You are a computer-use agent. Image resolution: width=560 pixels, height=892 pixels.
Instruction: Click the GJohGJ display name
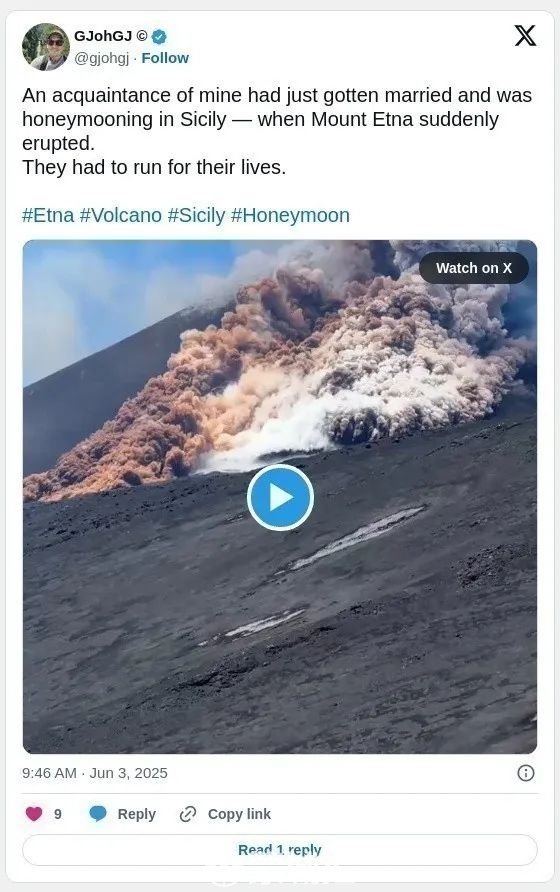[103, 36]
